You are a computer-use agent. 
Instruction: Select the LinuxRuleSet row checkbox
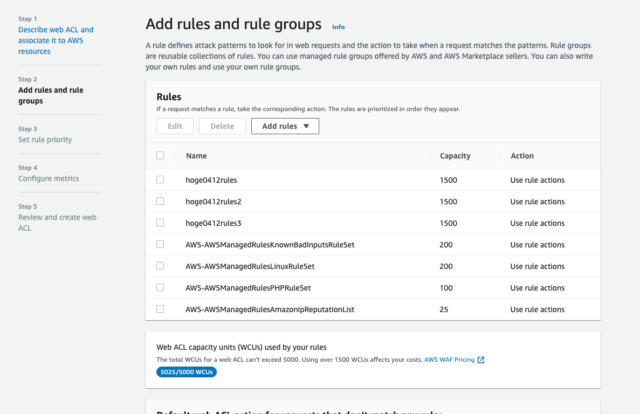pos(160,266)
